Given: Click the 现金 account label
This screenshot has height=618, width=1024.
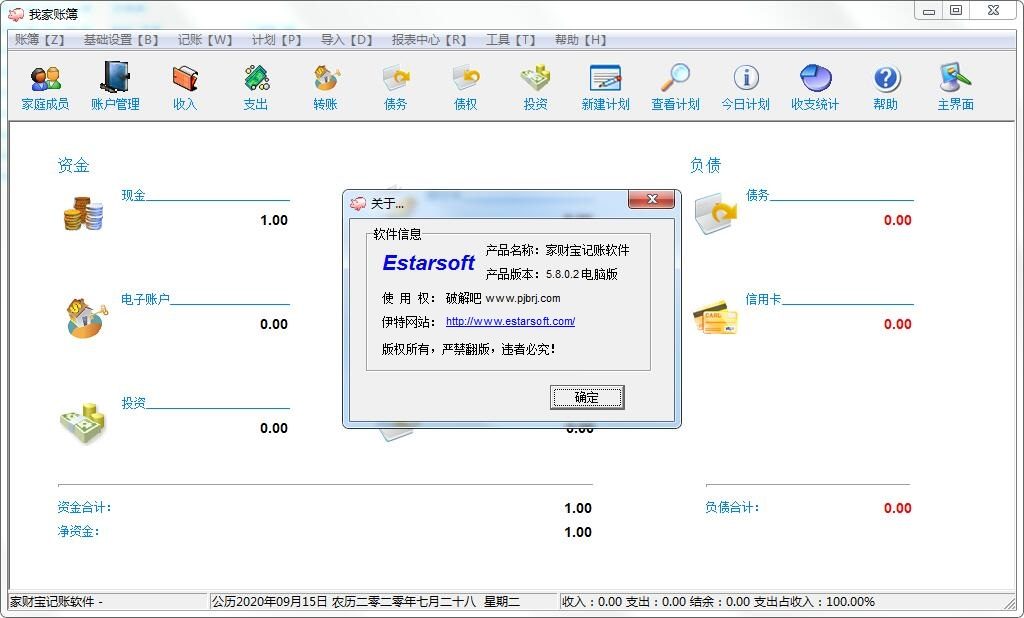Looking at the screenshot, I should (133, 195).
